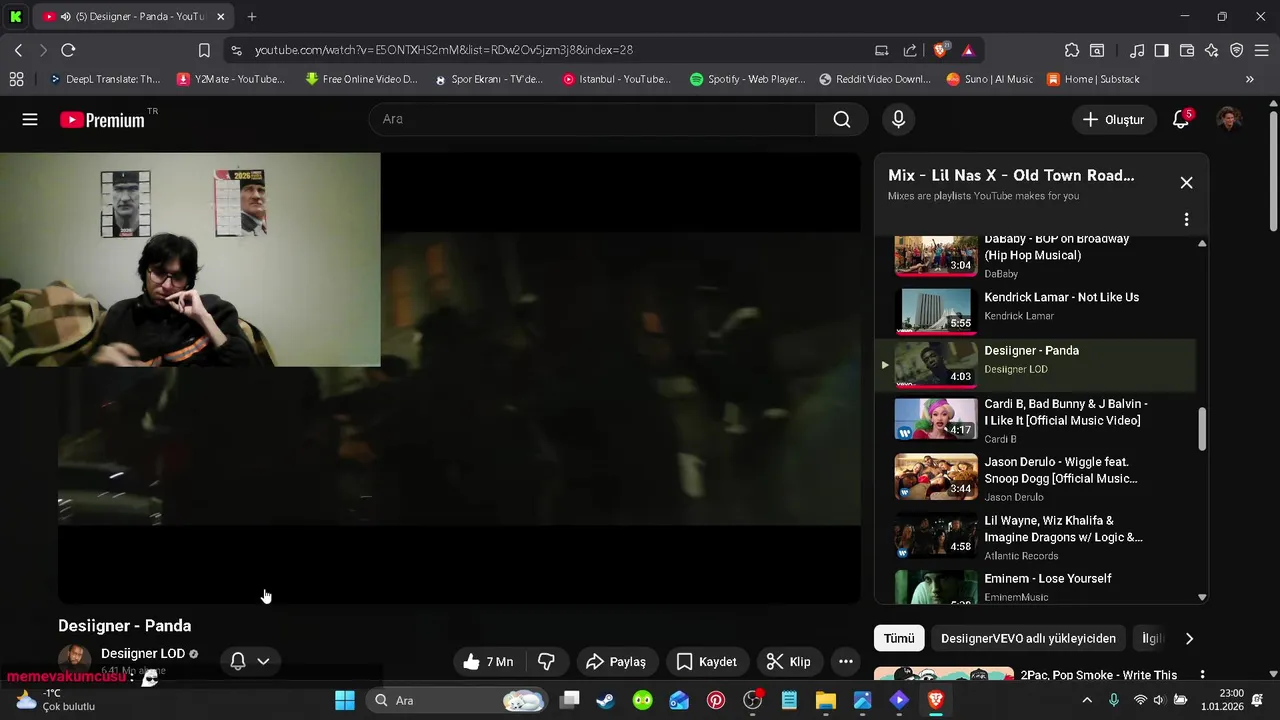This screenshot has height=720, width=1280.
Task: Open the Brave main menu
Action: 1262,50
